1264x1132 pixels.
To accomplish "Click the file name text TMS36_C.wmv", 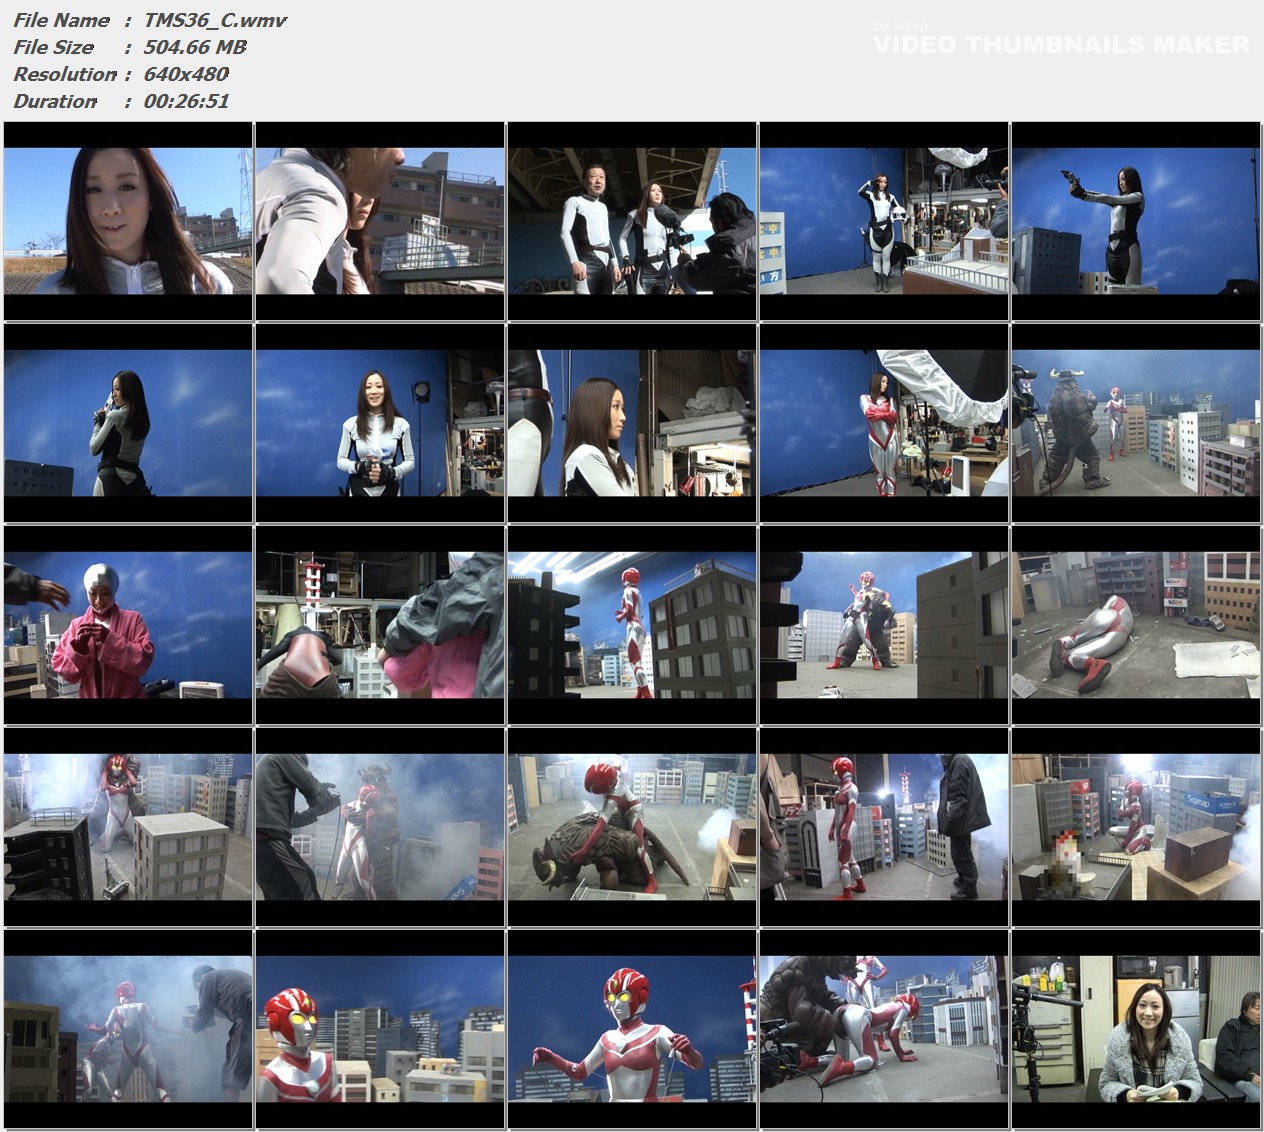I will click(216, 20).
